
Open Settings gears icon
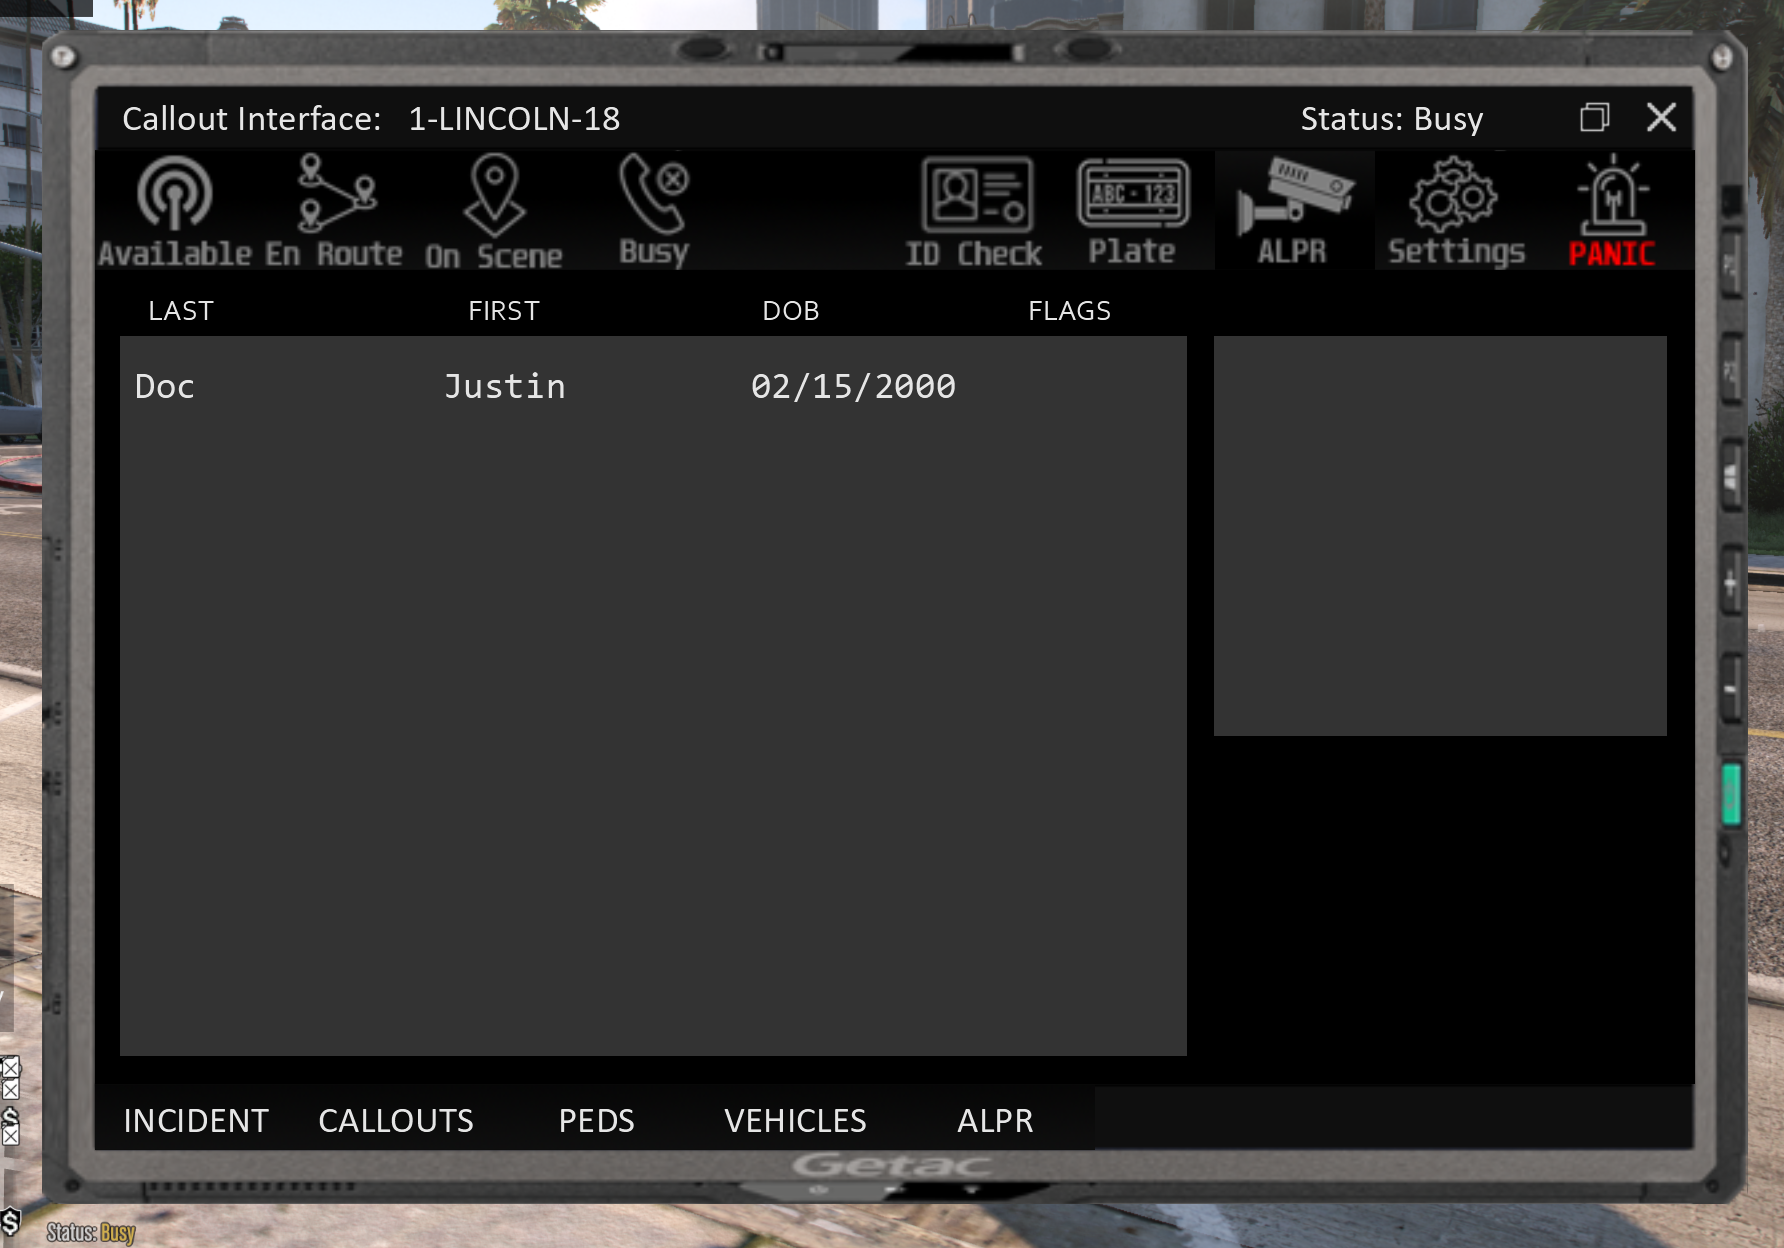coord(1455,211)
